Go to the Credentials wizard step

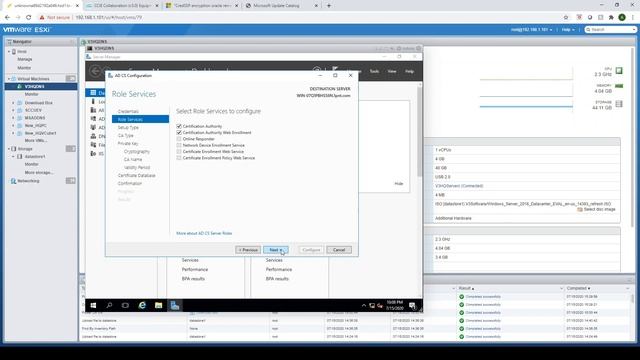[128, 111]
